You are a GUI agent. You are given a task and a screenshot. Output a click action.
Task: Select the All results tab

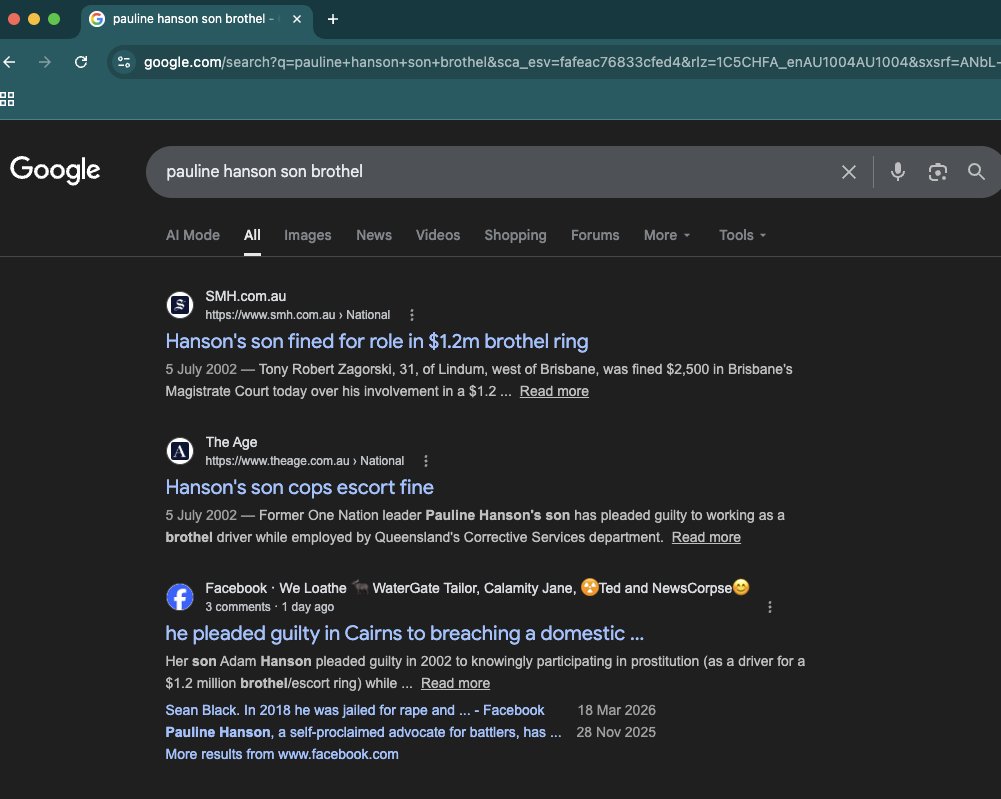[x=252, y=235]
